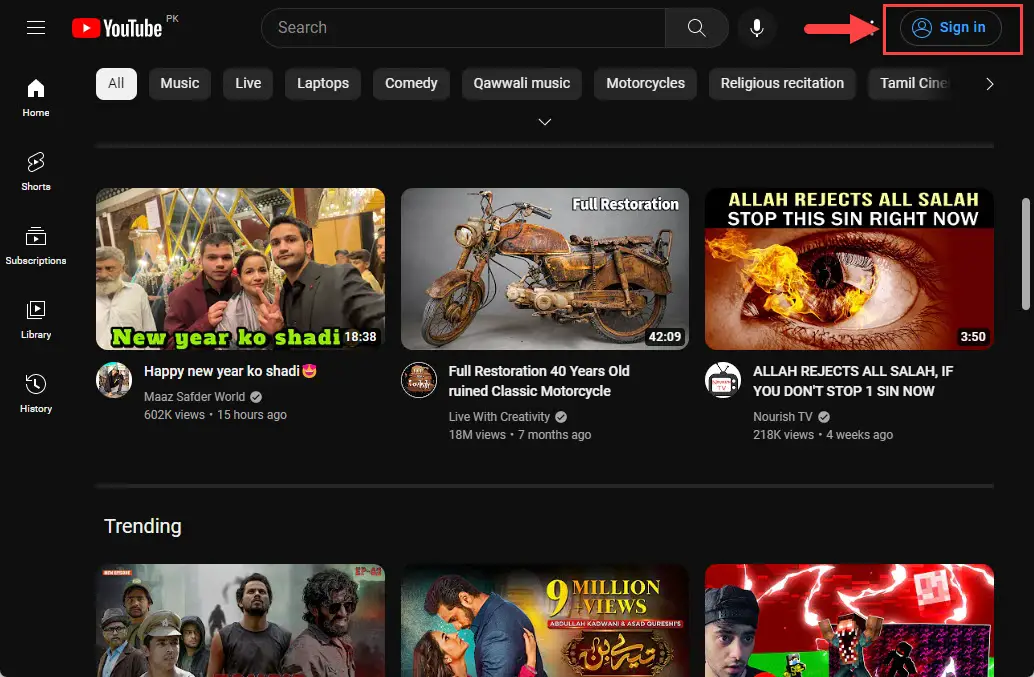Screen dimensions: 1034x677
Task: Go to Home in sidebar
Action: click(36, 97)
